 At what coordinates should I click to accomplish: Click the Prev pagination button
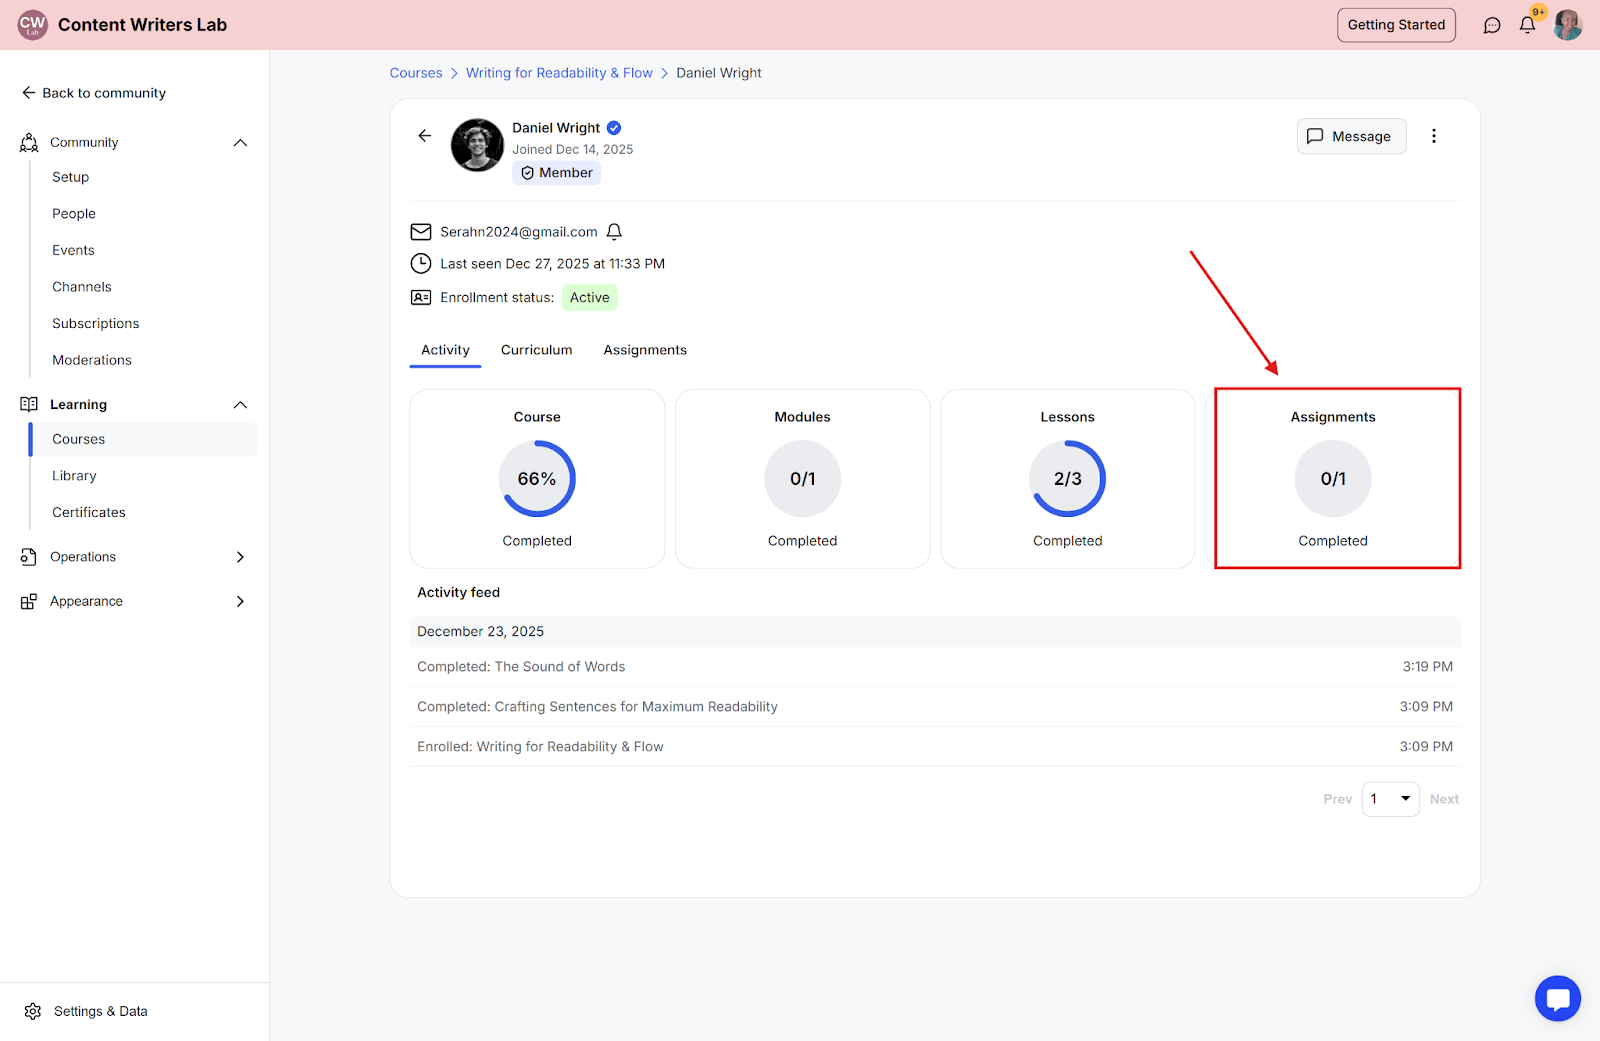click(x=1337, y=799)
